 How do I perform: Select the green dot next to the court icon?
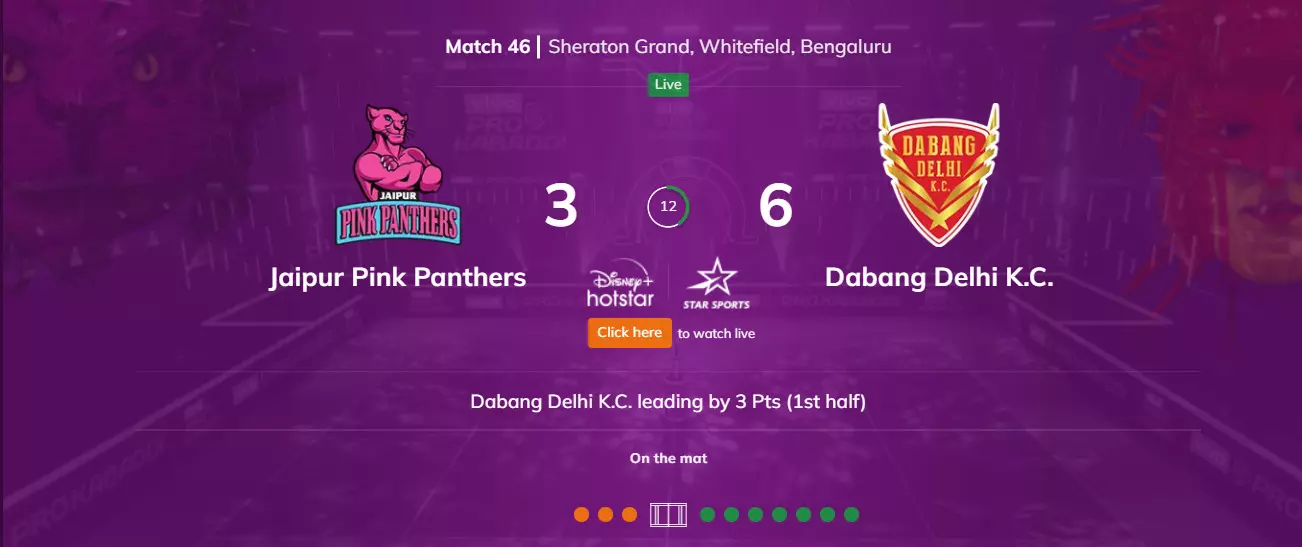point(708,515)
